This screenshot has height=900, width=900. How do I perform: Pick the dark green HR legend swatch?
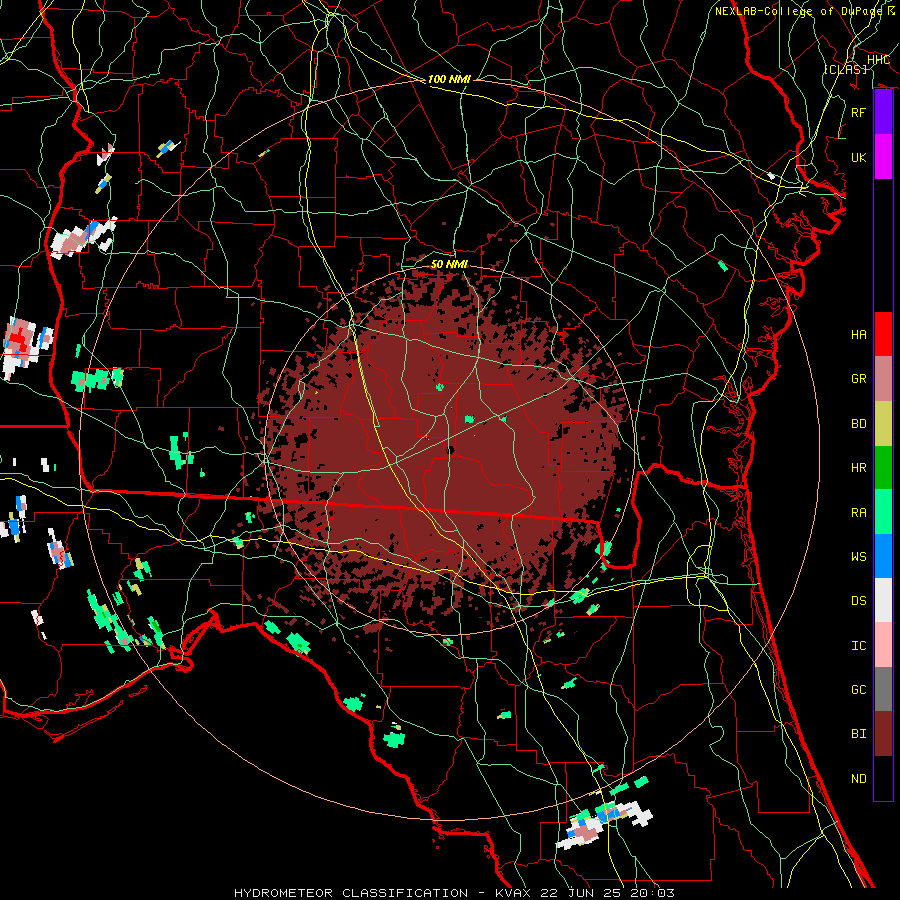pyautogui.click(x=883, y=468)
